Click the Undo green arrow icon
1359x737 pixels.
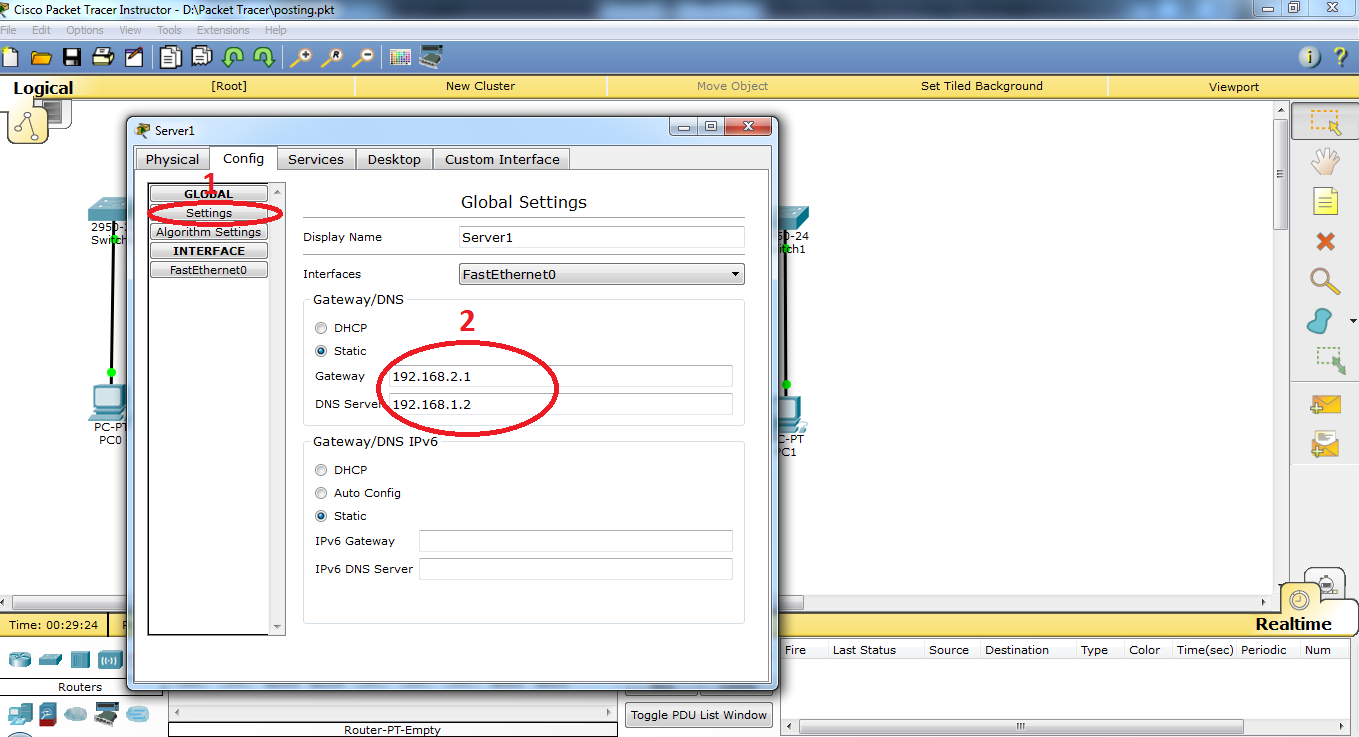233,57
